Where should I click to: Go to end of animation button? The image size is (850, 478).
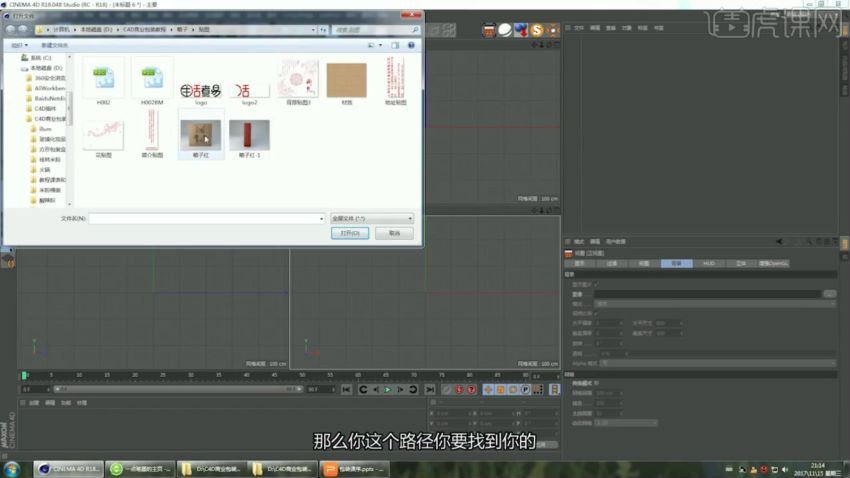click(x=429, y=389)
